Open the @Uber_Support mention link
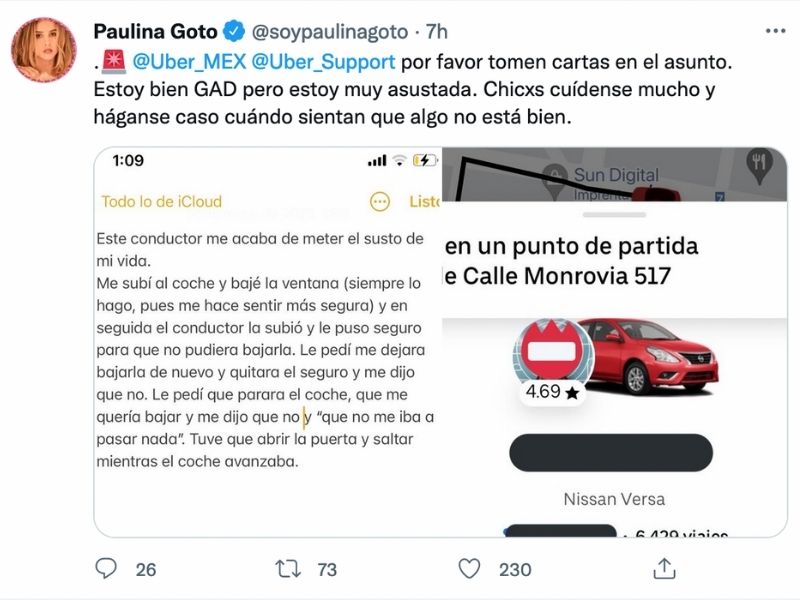The width and height of the screenshot is (800, 600). (x=323, y=62)
